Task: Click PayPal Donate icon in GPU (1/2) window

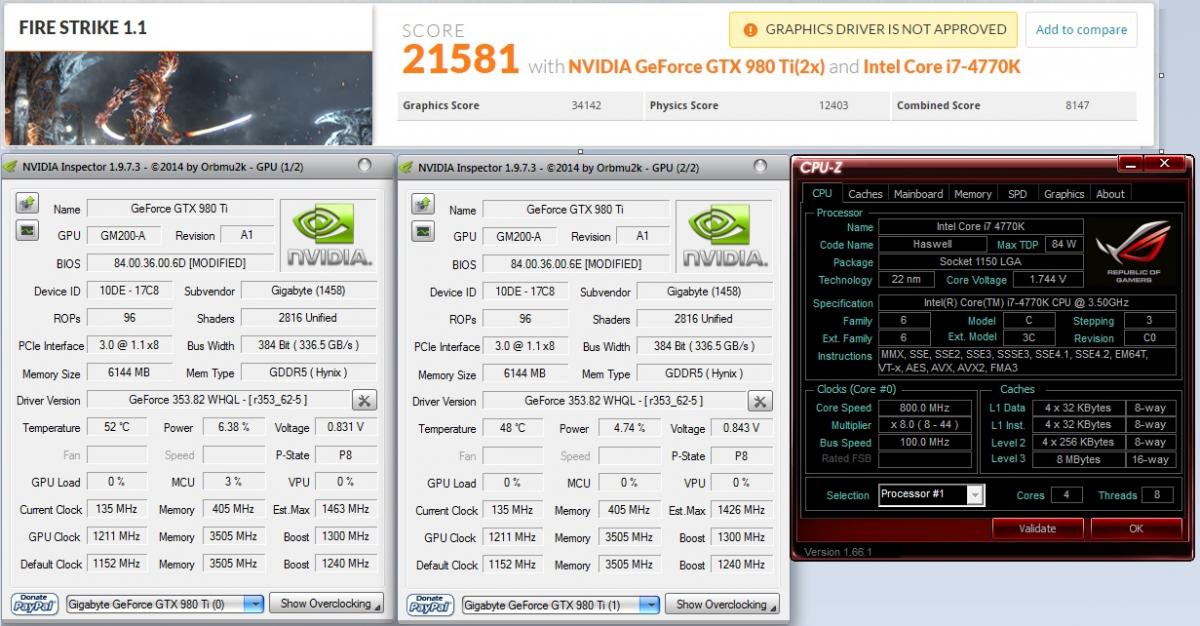Action: (36, 604)
